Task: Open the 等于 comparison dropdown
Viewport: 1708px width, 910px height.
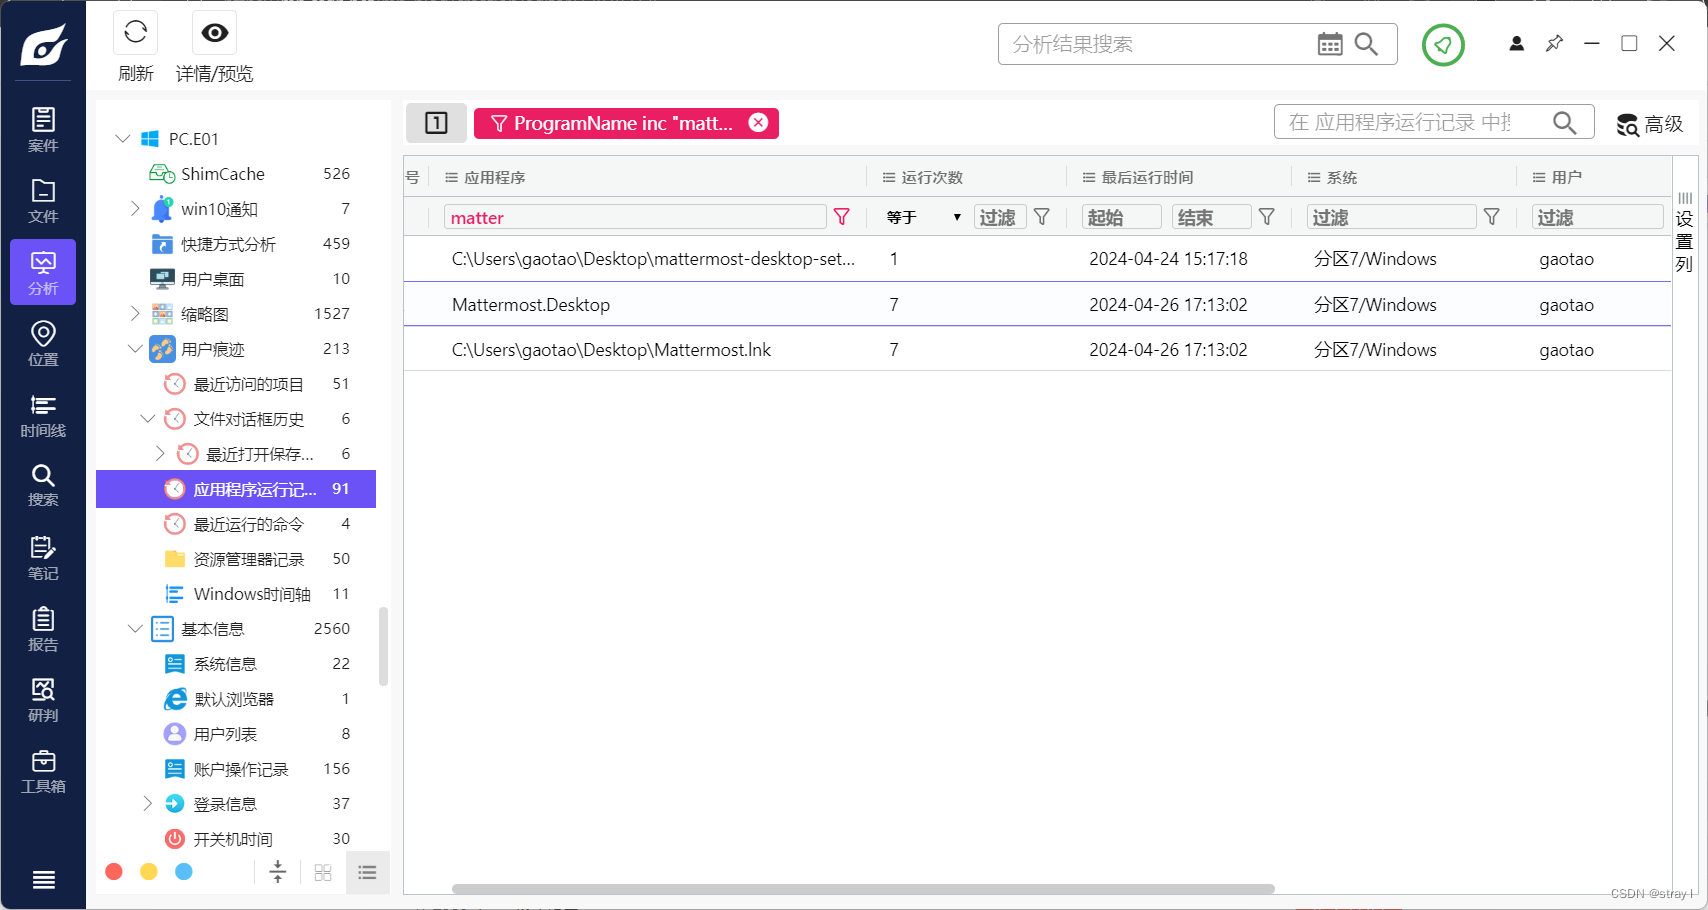Action: click(x=924, y=217)
